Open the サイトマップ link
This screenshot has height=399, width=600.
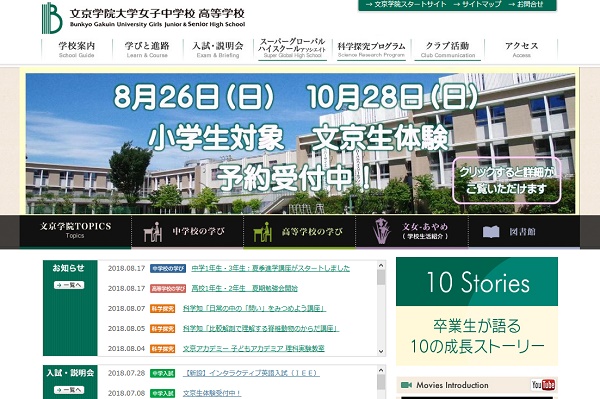478,4
